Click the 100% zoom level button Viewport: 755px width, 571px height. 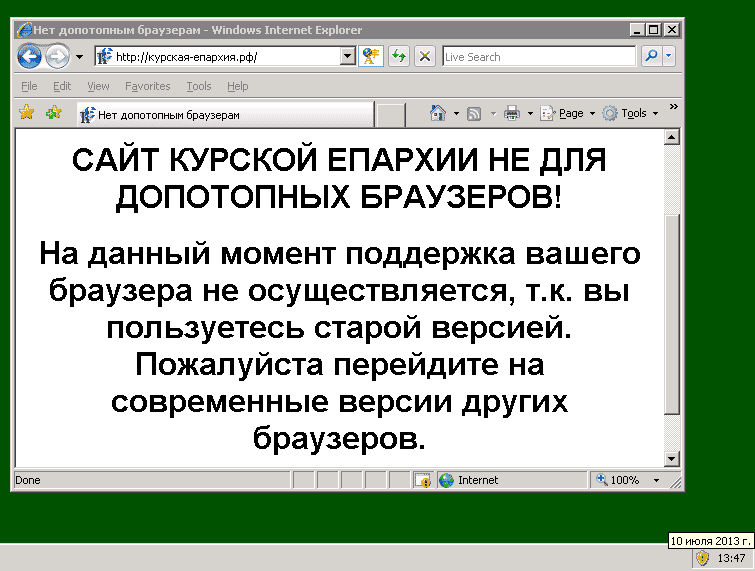(618, 480)
